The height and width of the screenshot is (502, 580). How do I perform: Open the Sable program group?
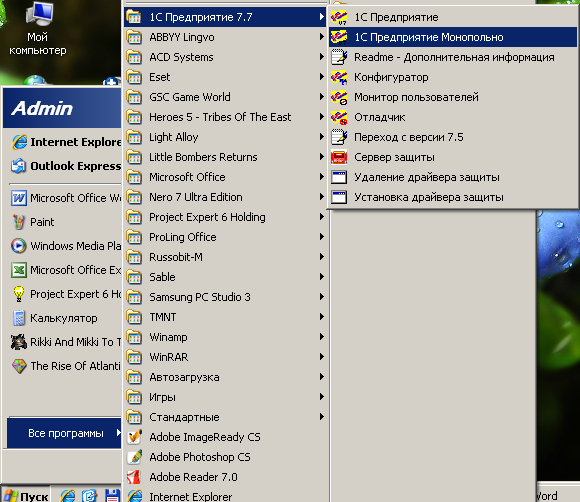click(225, 277)
